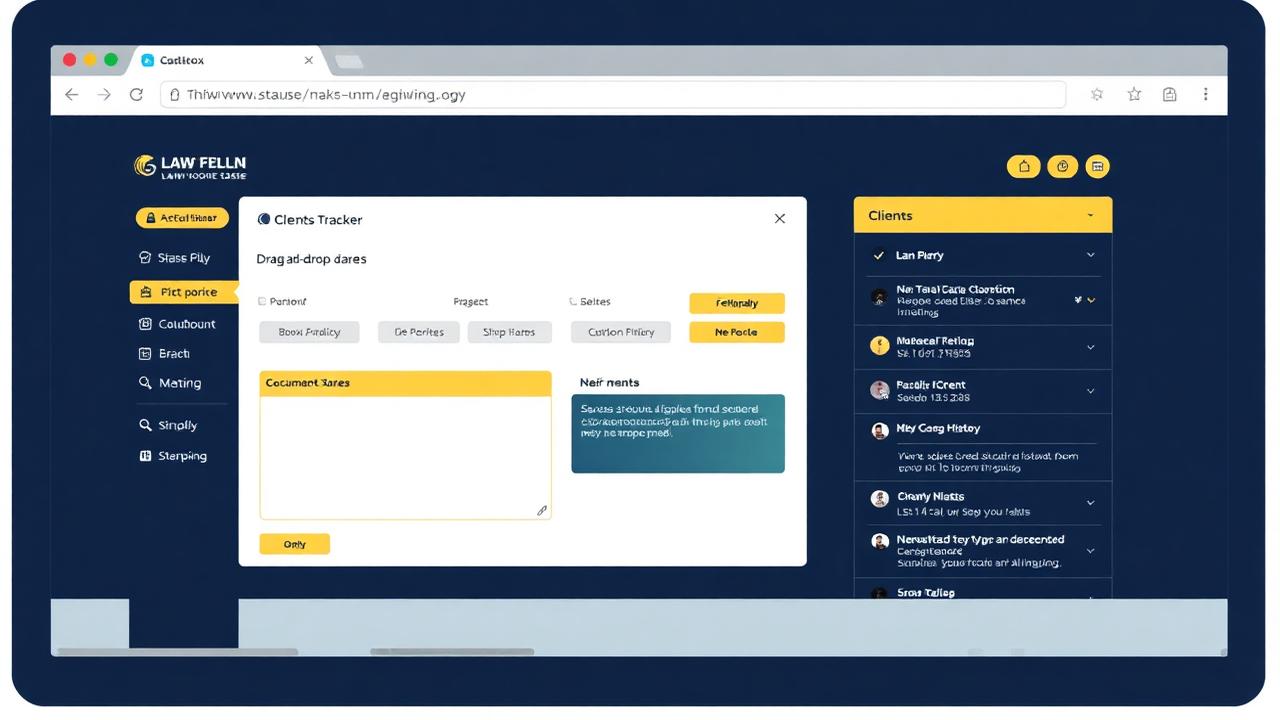The image size is (1280, 720).
Task: Click the Clents Tracker dialog icon
Action: click(264, 219)
